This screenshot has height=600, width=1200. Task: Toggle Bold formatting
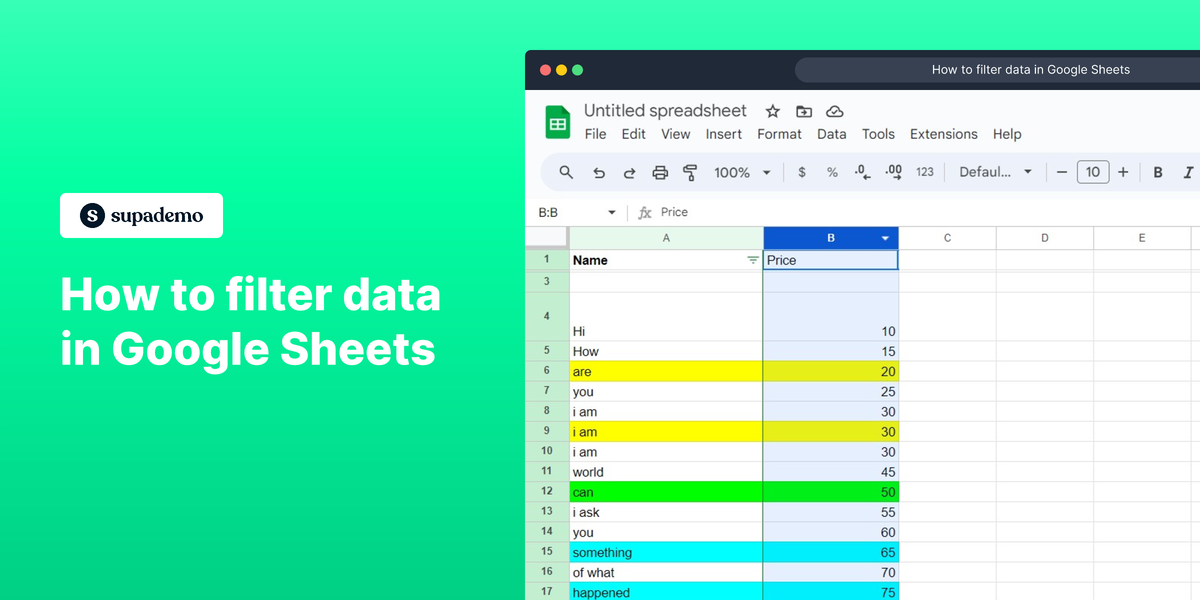pos(1157,172)
